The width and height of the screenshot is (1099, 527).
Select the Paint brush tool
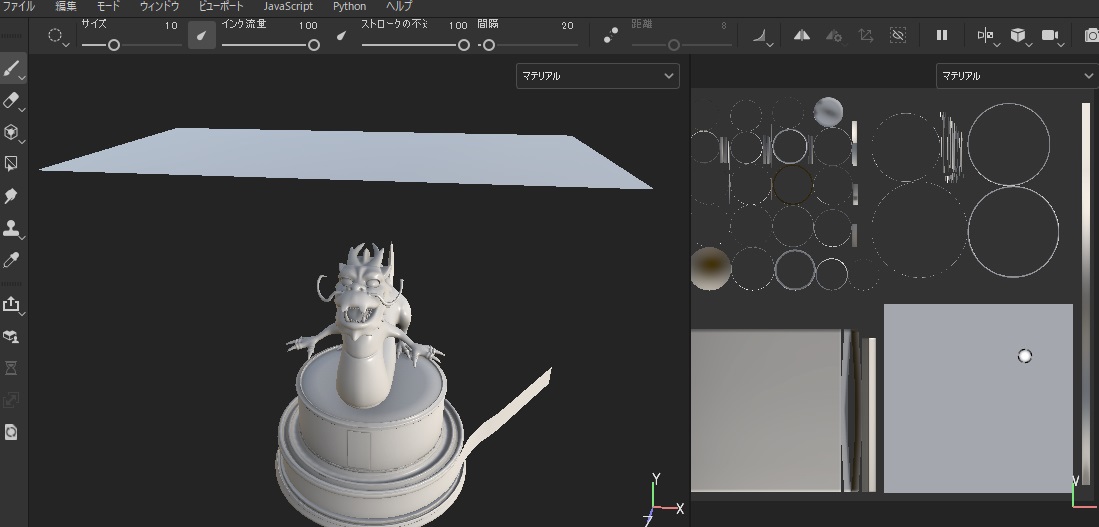pyautogui.click(x=11, y=69)
